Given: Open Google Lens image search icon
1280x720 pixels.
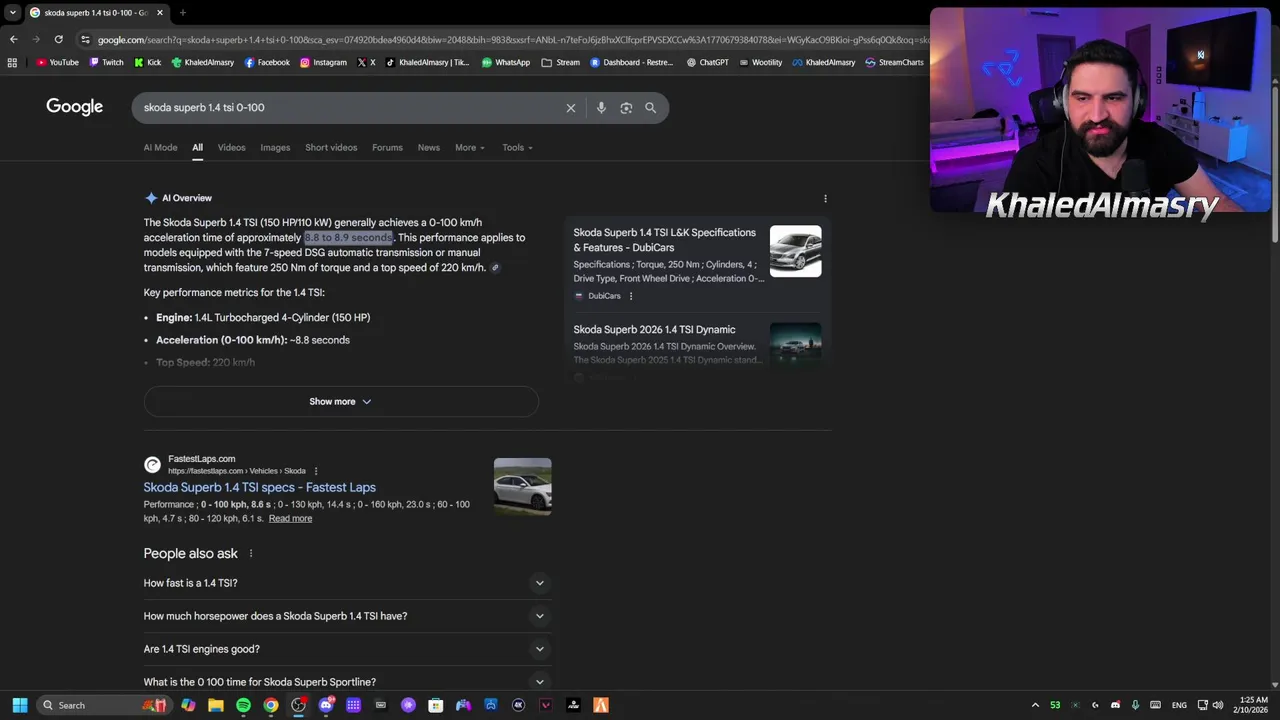Looking at the screenshot, I should pyautogui.click(x=626, y=108).
